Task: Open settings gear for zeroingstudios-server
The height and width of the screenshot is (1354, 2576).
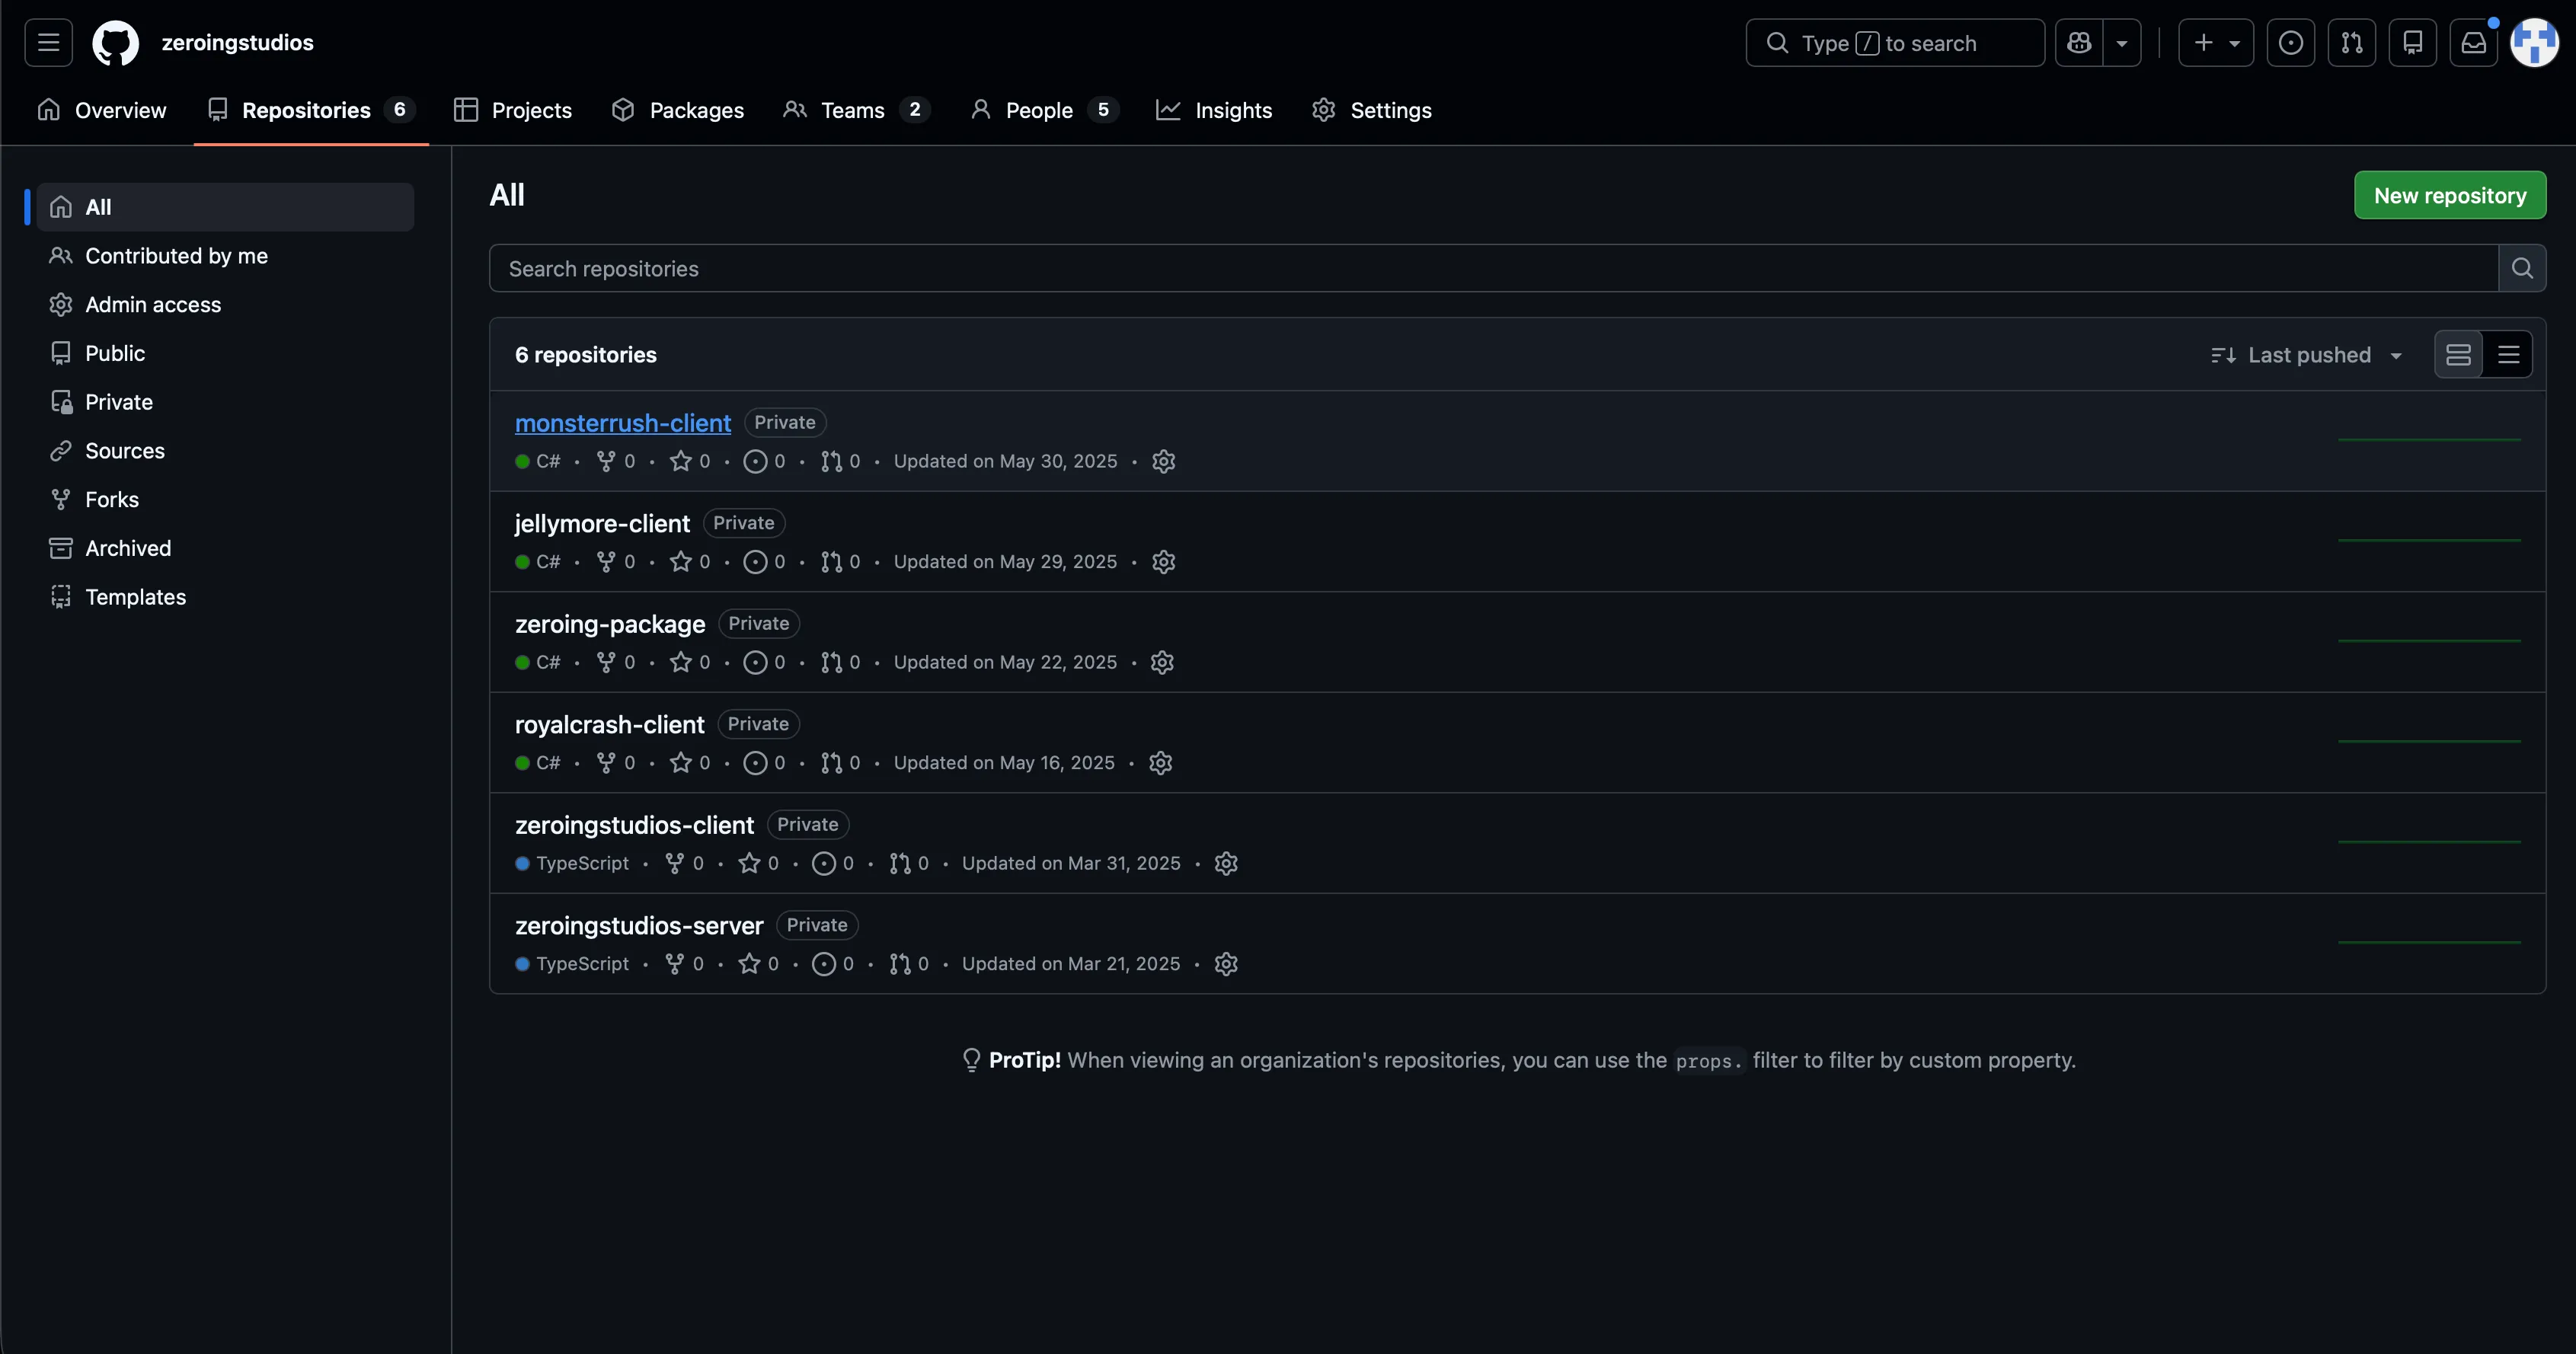Action: click(x=1226, y=964)
